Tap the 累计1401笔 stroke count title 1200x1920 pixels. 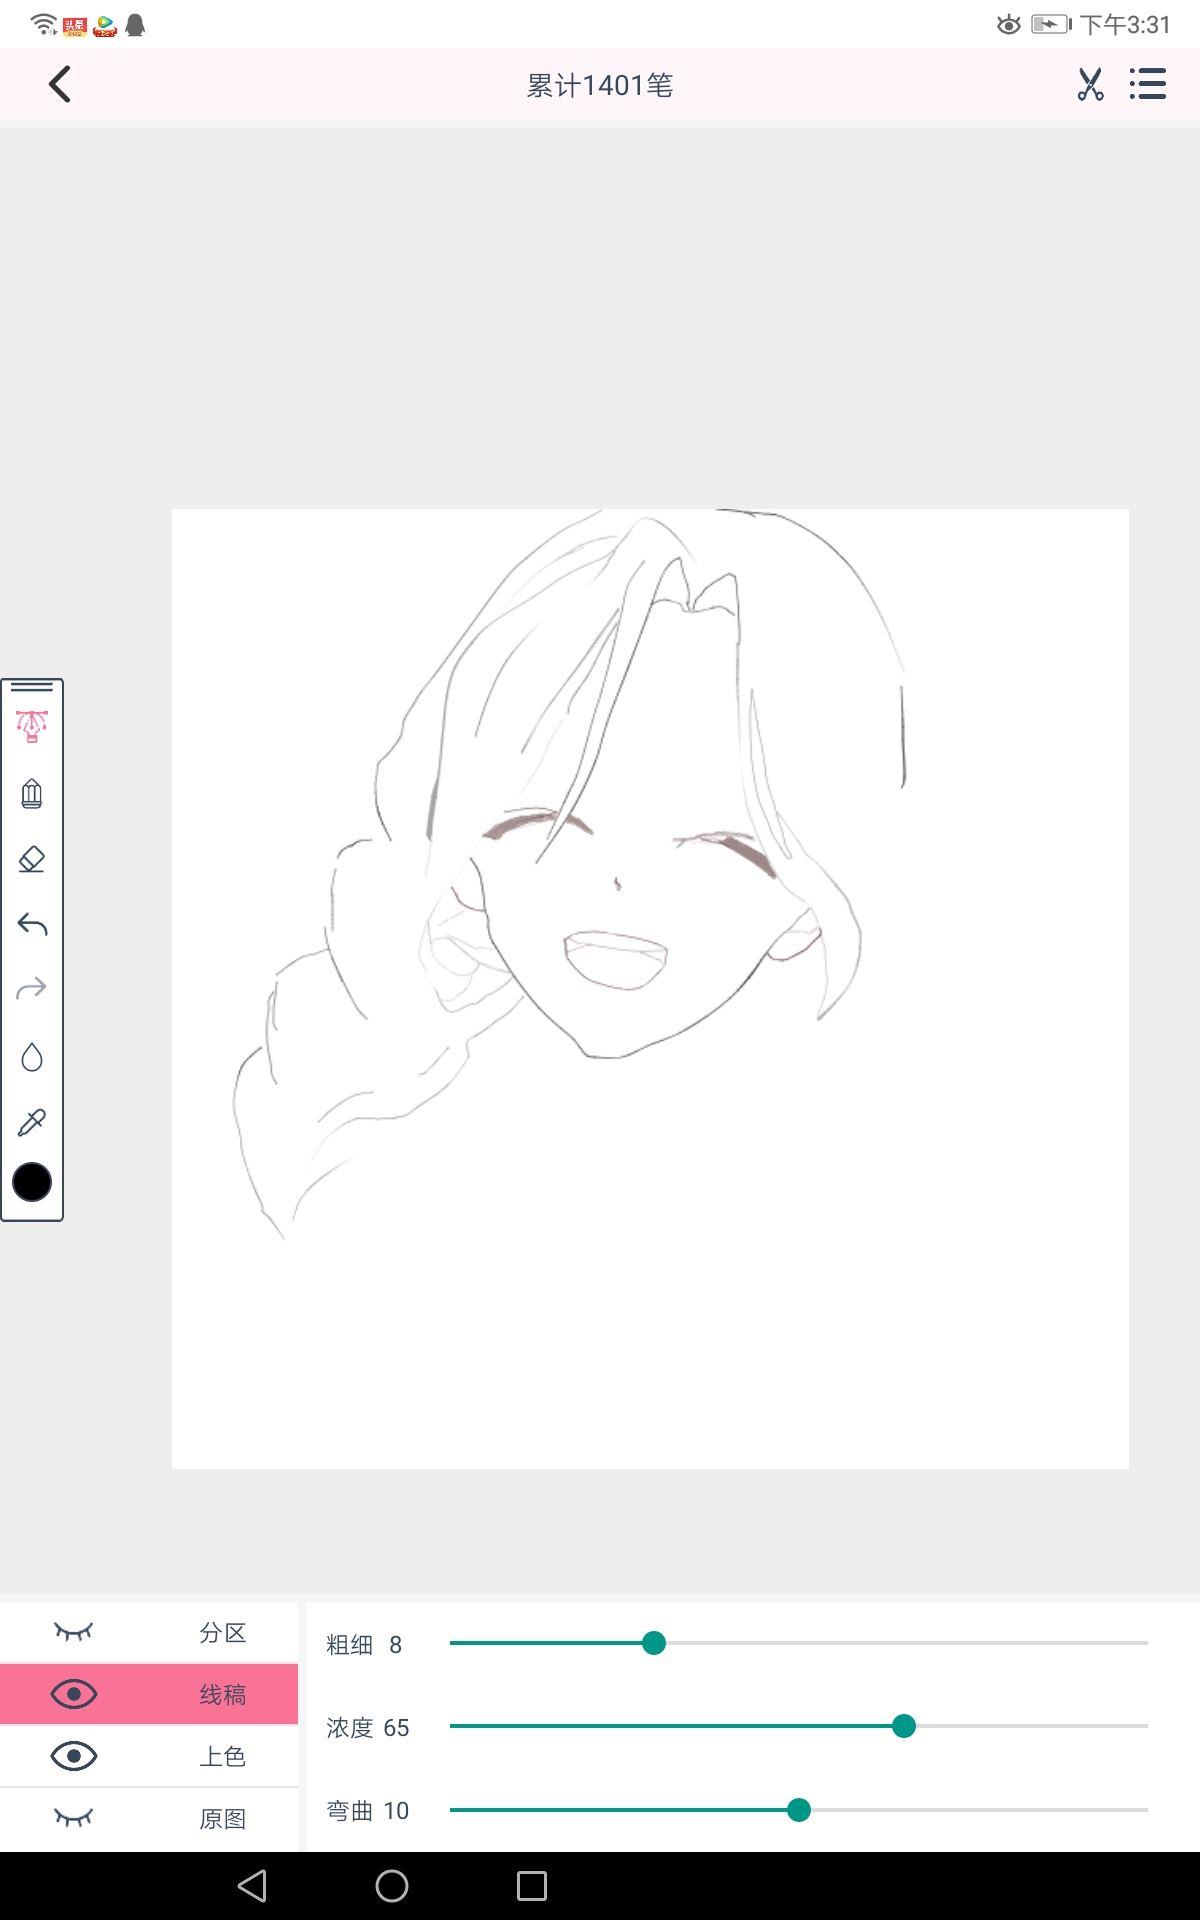pyautogui.click(x=600, y=86)
